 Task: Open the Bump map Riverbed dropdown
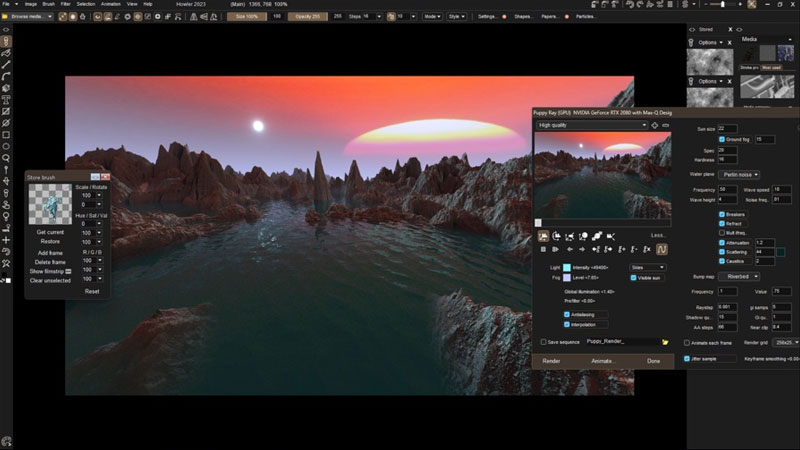pos(739,276)
